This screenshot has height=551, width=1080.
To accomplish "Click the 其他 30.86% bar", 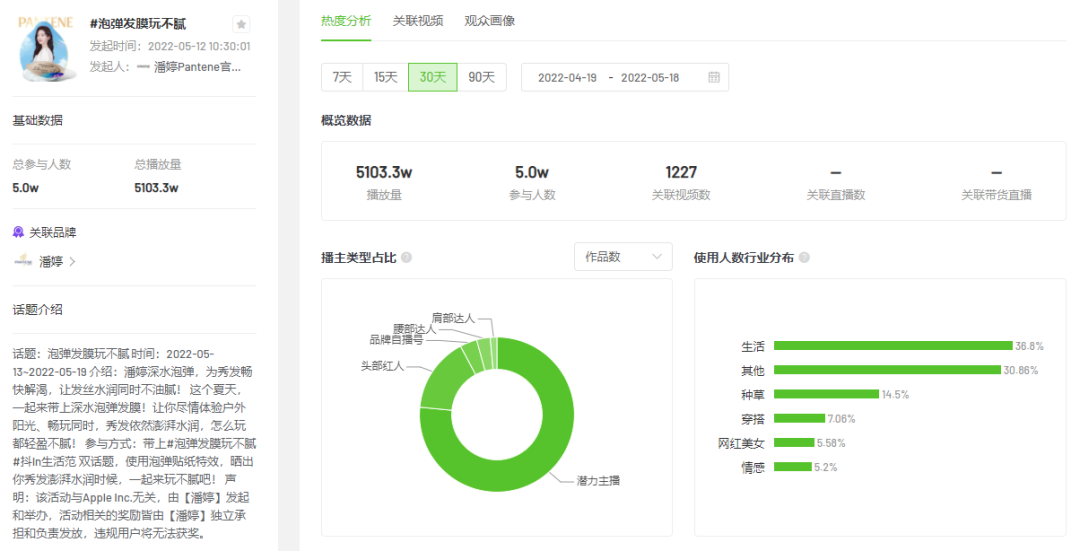I will 887,370.
